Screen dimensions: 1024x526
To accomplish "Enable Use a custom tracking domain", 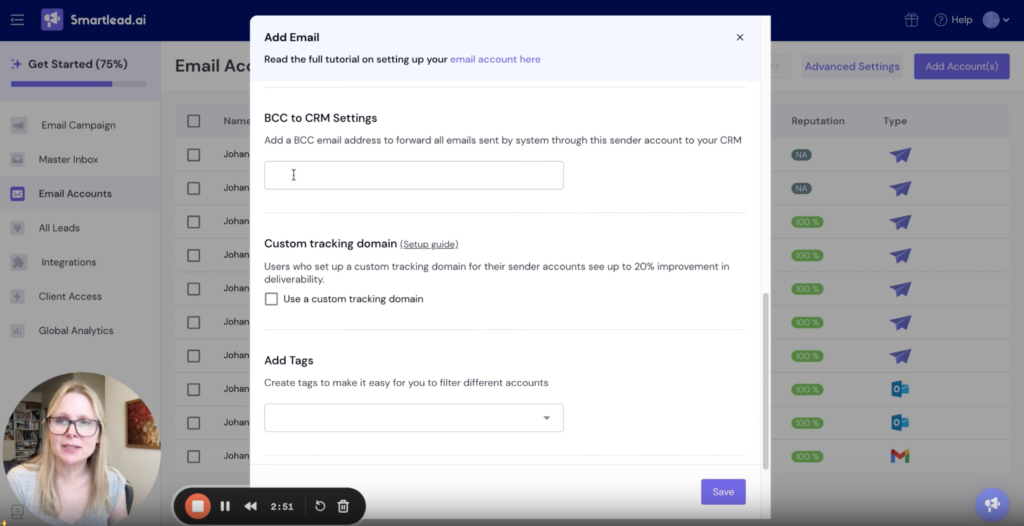I will point(271,299).
